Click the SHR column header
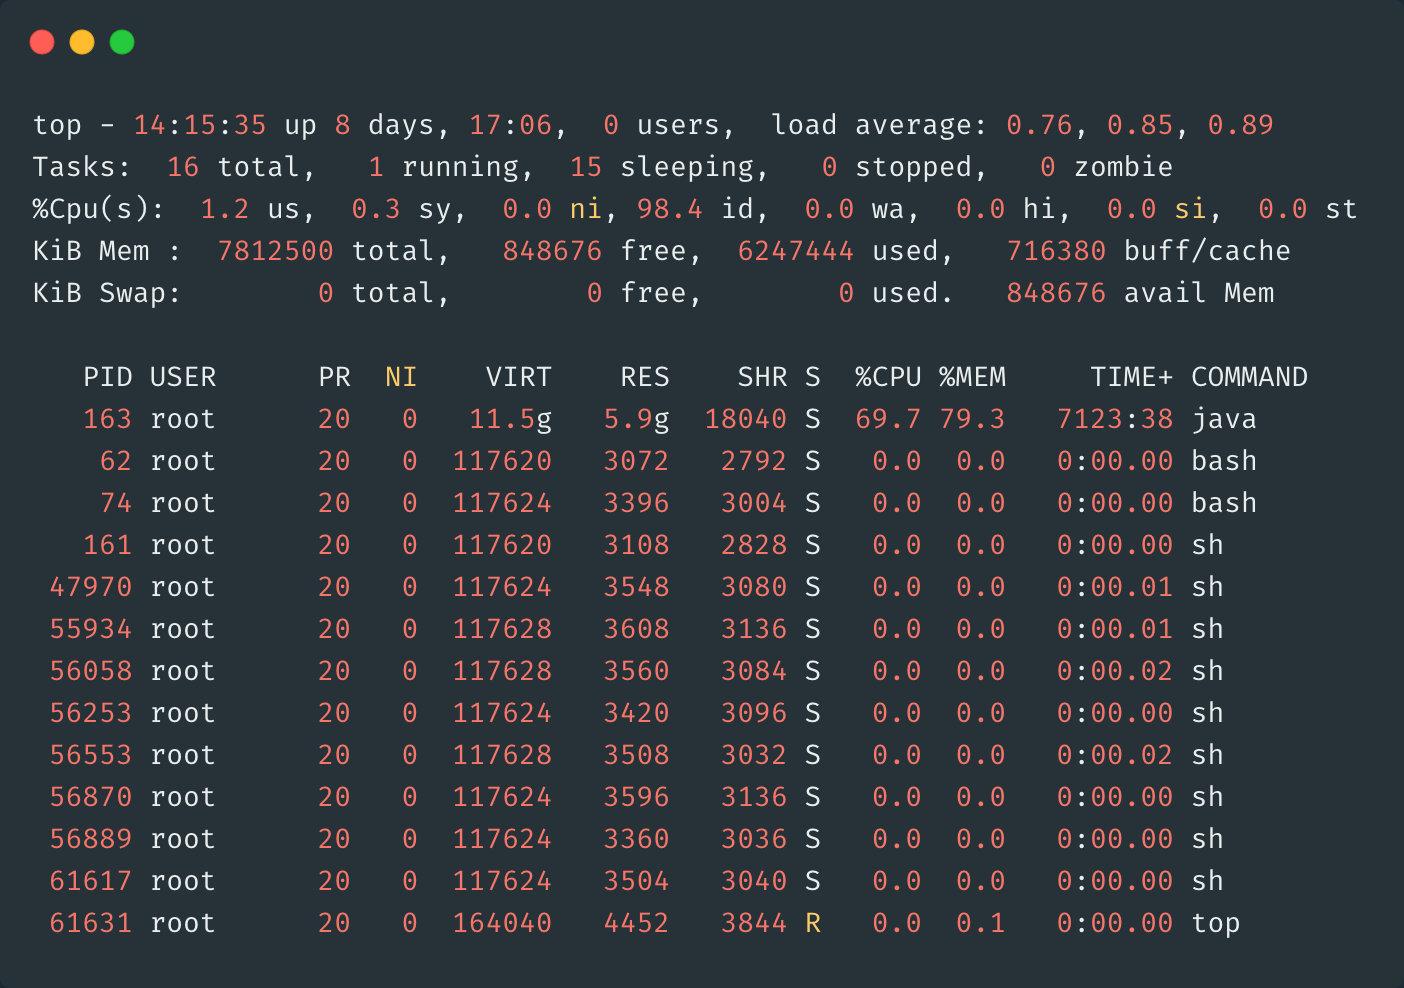Screen dimensions: 1404x988 pyautogui.click(x=762, y=377)
